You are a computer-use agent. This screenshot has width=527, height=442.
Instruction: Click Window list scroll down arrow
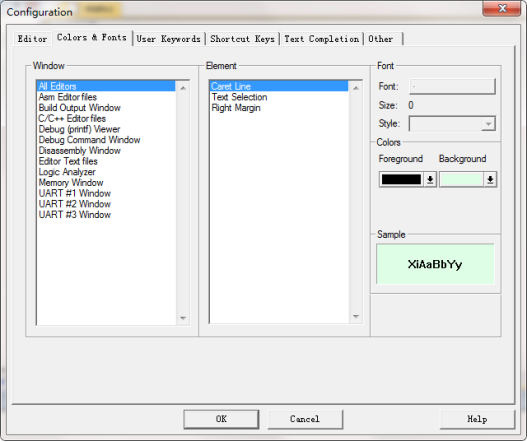183,318
